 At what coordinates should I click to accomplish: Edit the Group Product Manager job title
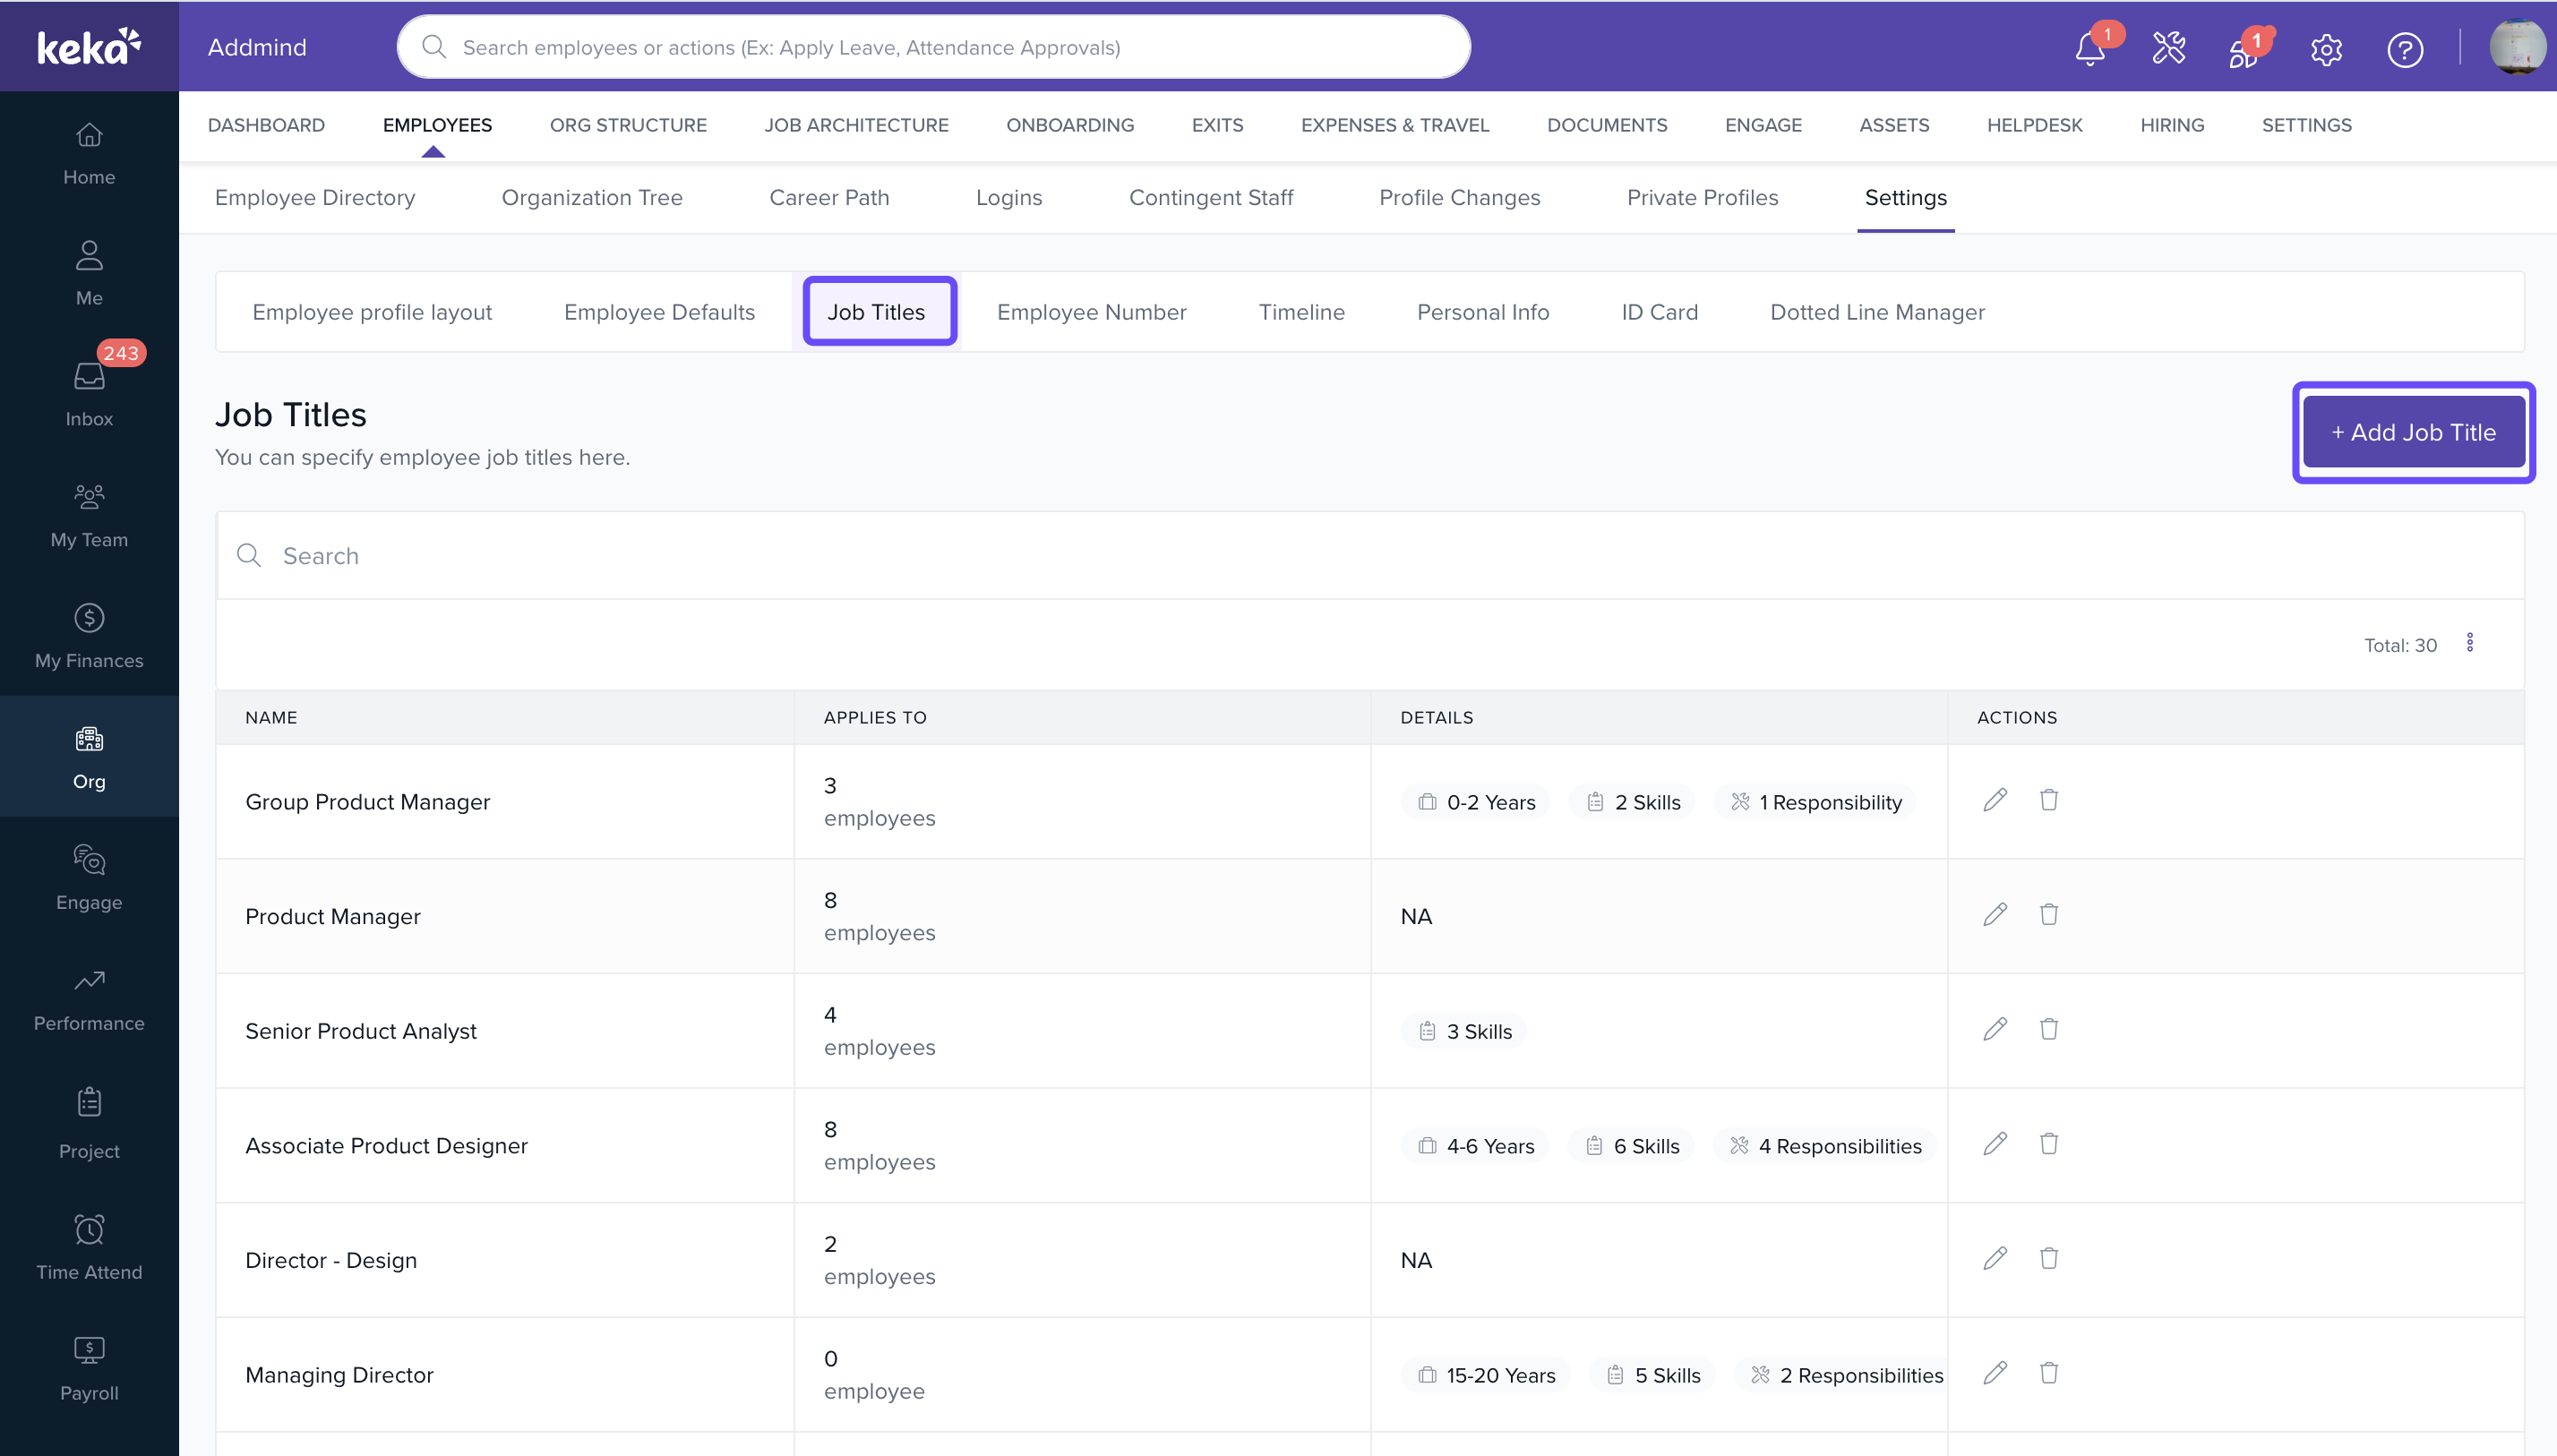tap(1995, 800)
